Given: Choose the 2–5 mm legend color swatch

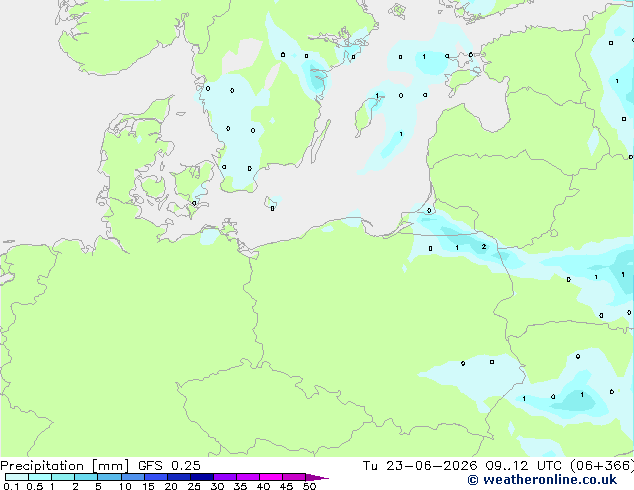Looking at the screenshot, I should click(86, 477).
